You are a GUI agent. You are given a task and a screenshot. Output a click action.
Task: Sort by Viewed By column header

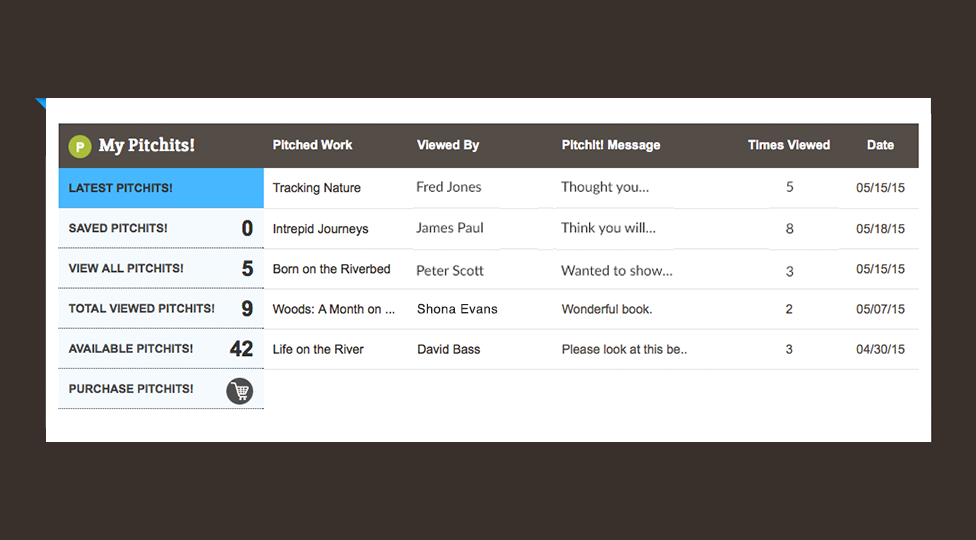(x=448, y=145)
